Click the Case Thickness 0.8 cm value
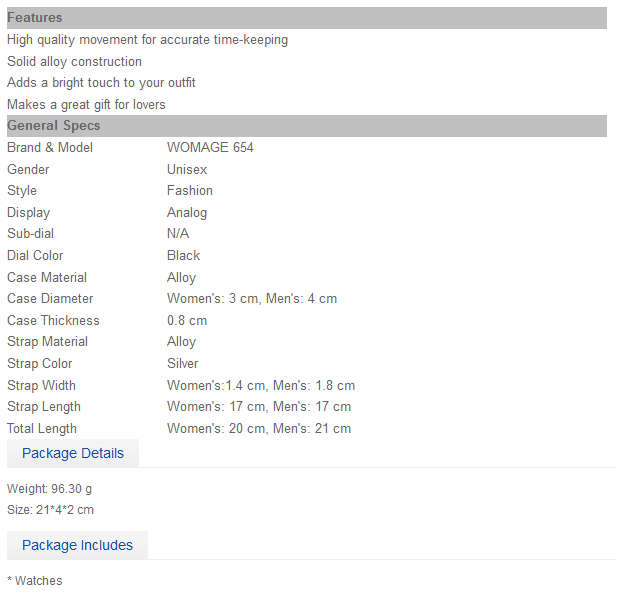The width and height of the screenshot is (622, 595). click(x=188, y=323)
